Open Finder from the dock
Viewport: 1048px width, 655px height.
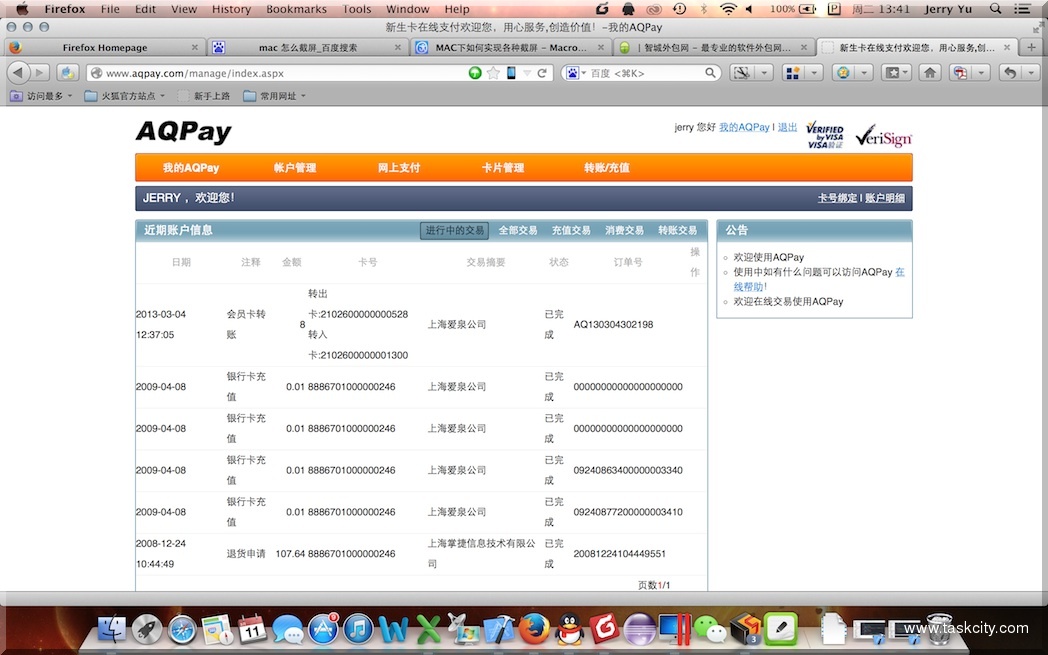pyautogui.click(x=111, y=629)
